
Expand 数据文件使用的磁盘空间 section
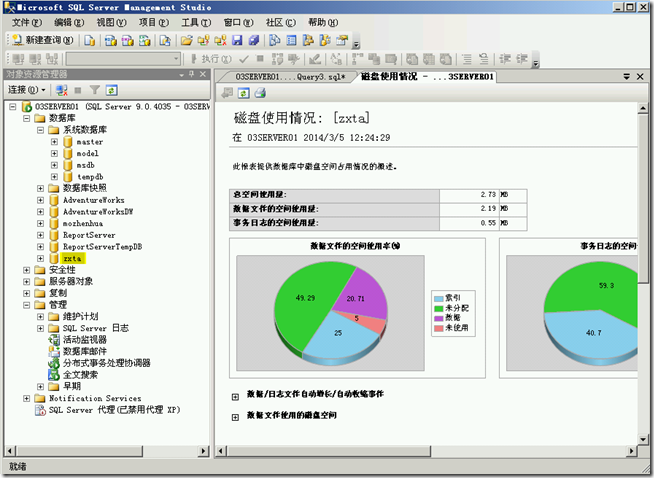(x=235, y=418)
